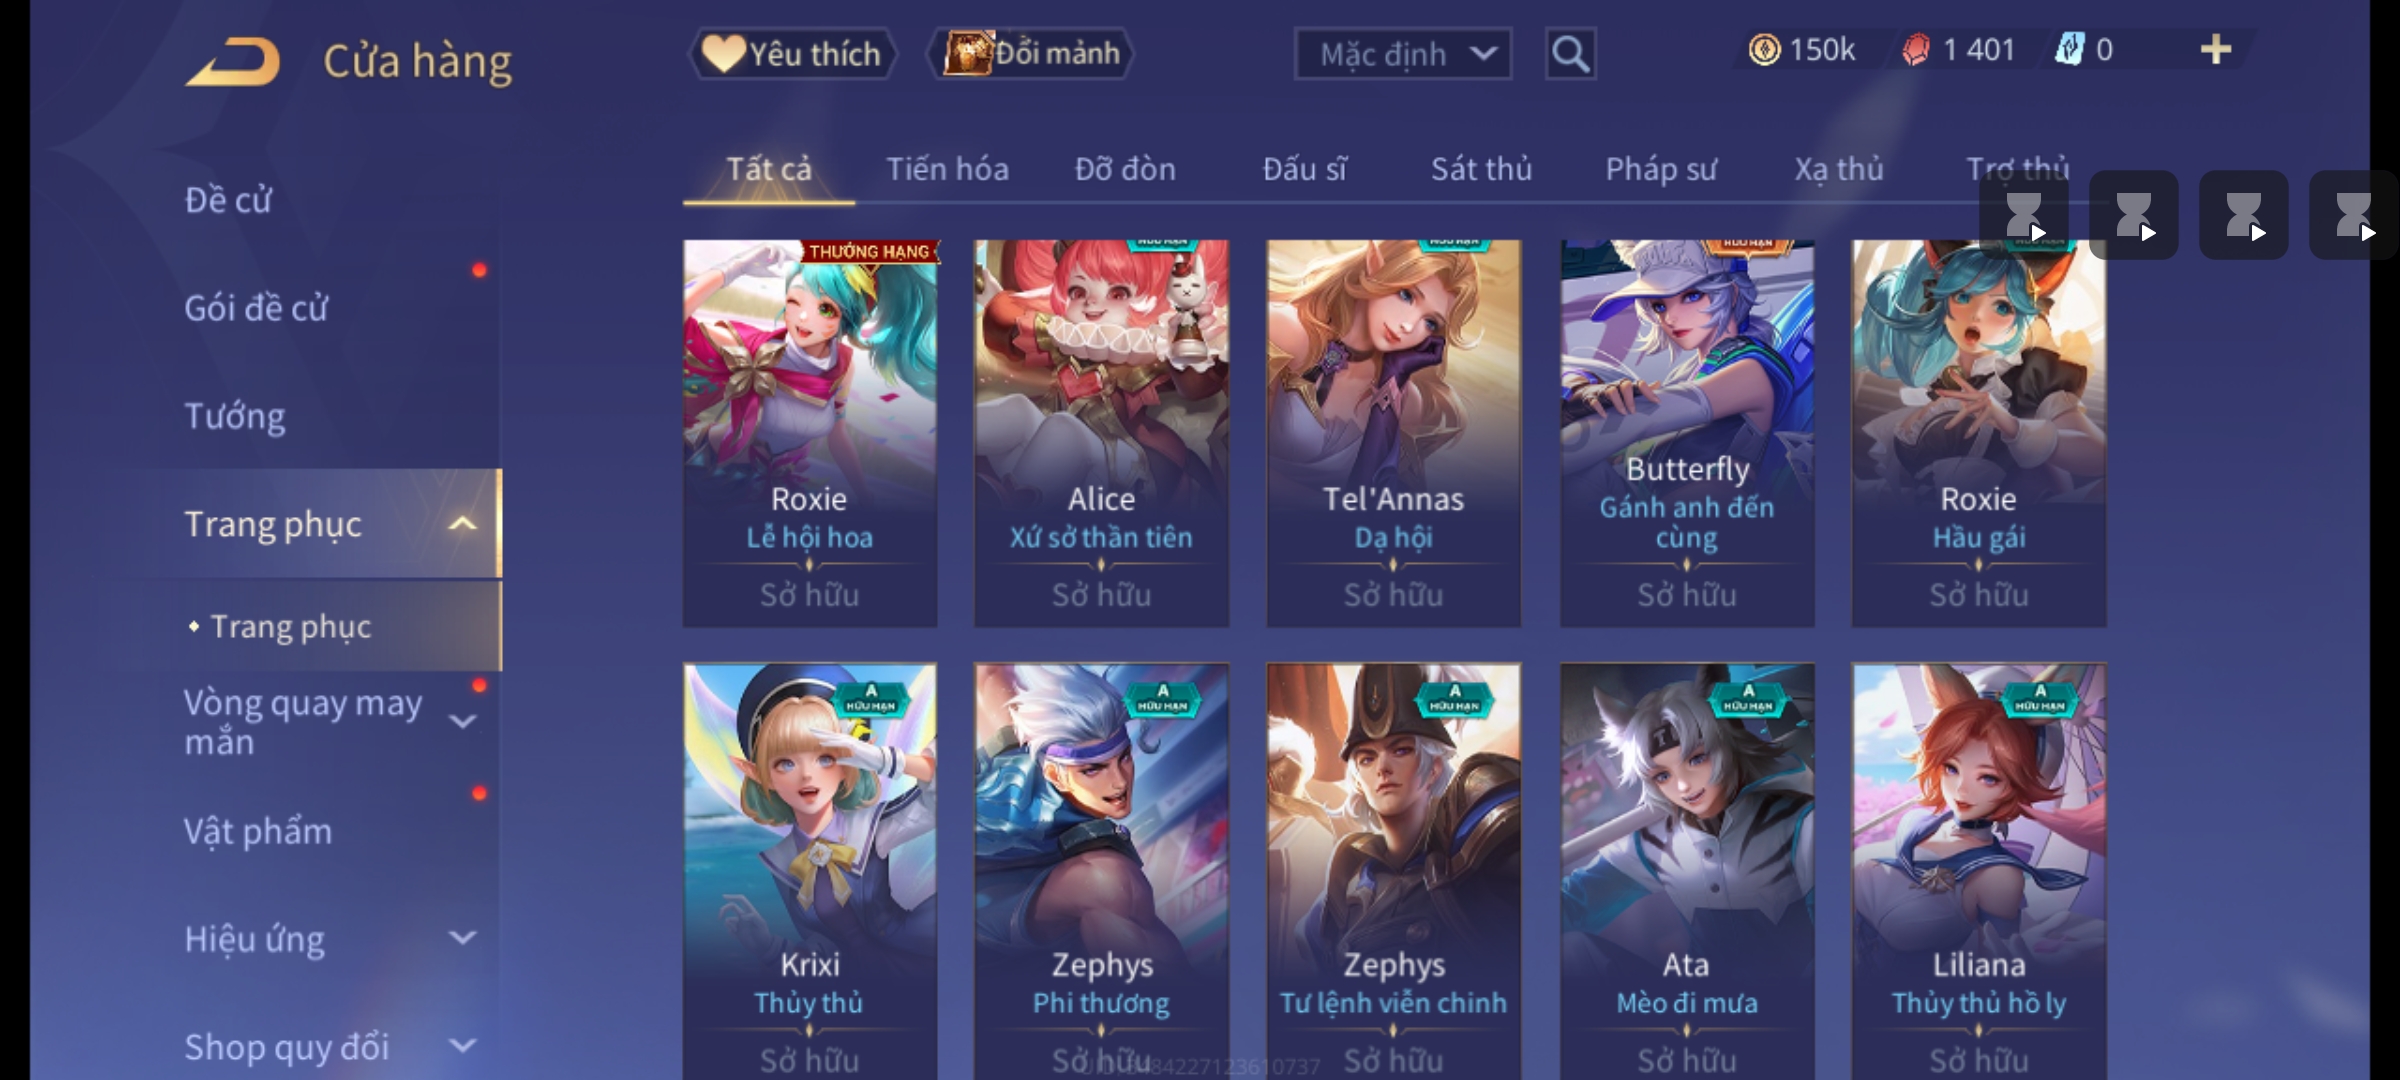
Task: Tap the first hourglass play overlay icon
Action: coord(2024,215)
